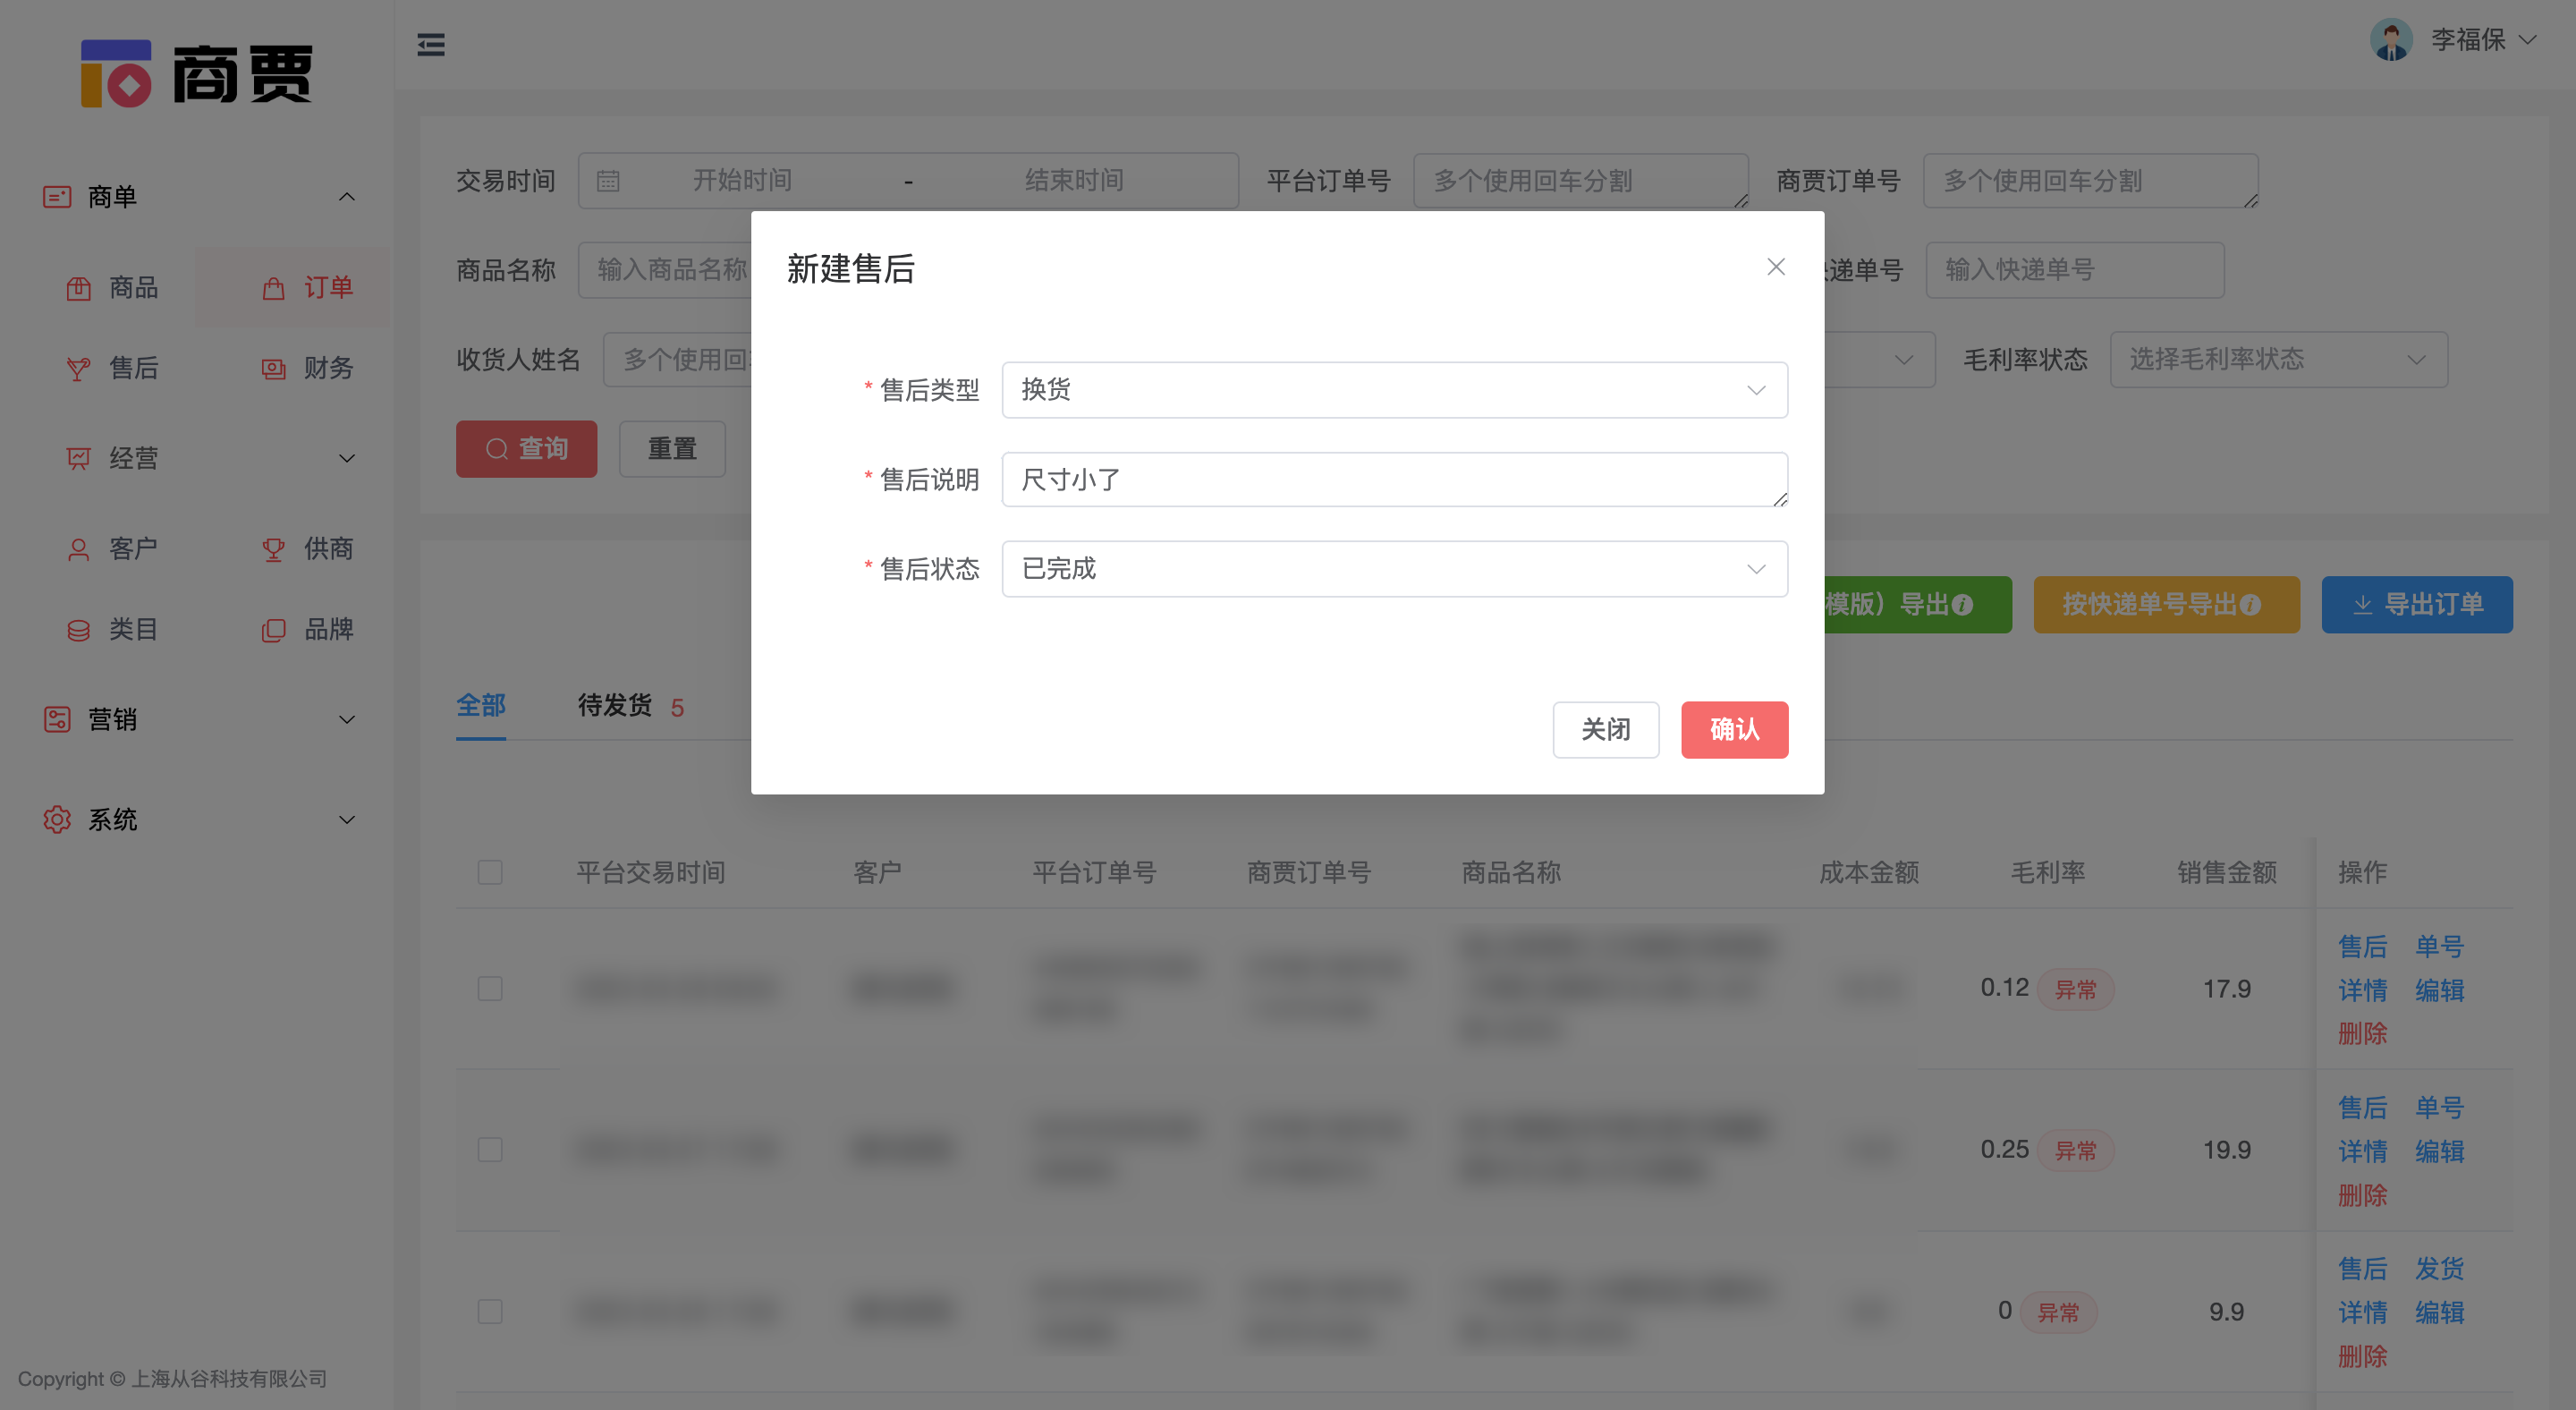Click the 客户 sidebar icon

coord(133,548)
